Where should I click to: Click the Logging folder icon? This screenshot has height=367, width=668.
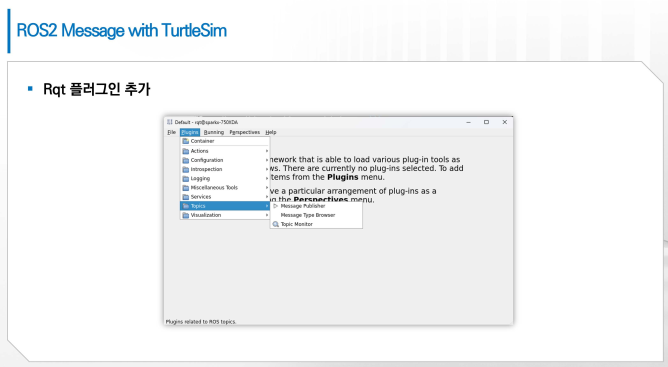pyautogui.click(x=186, y=179)
